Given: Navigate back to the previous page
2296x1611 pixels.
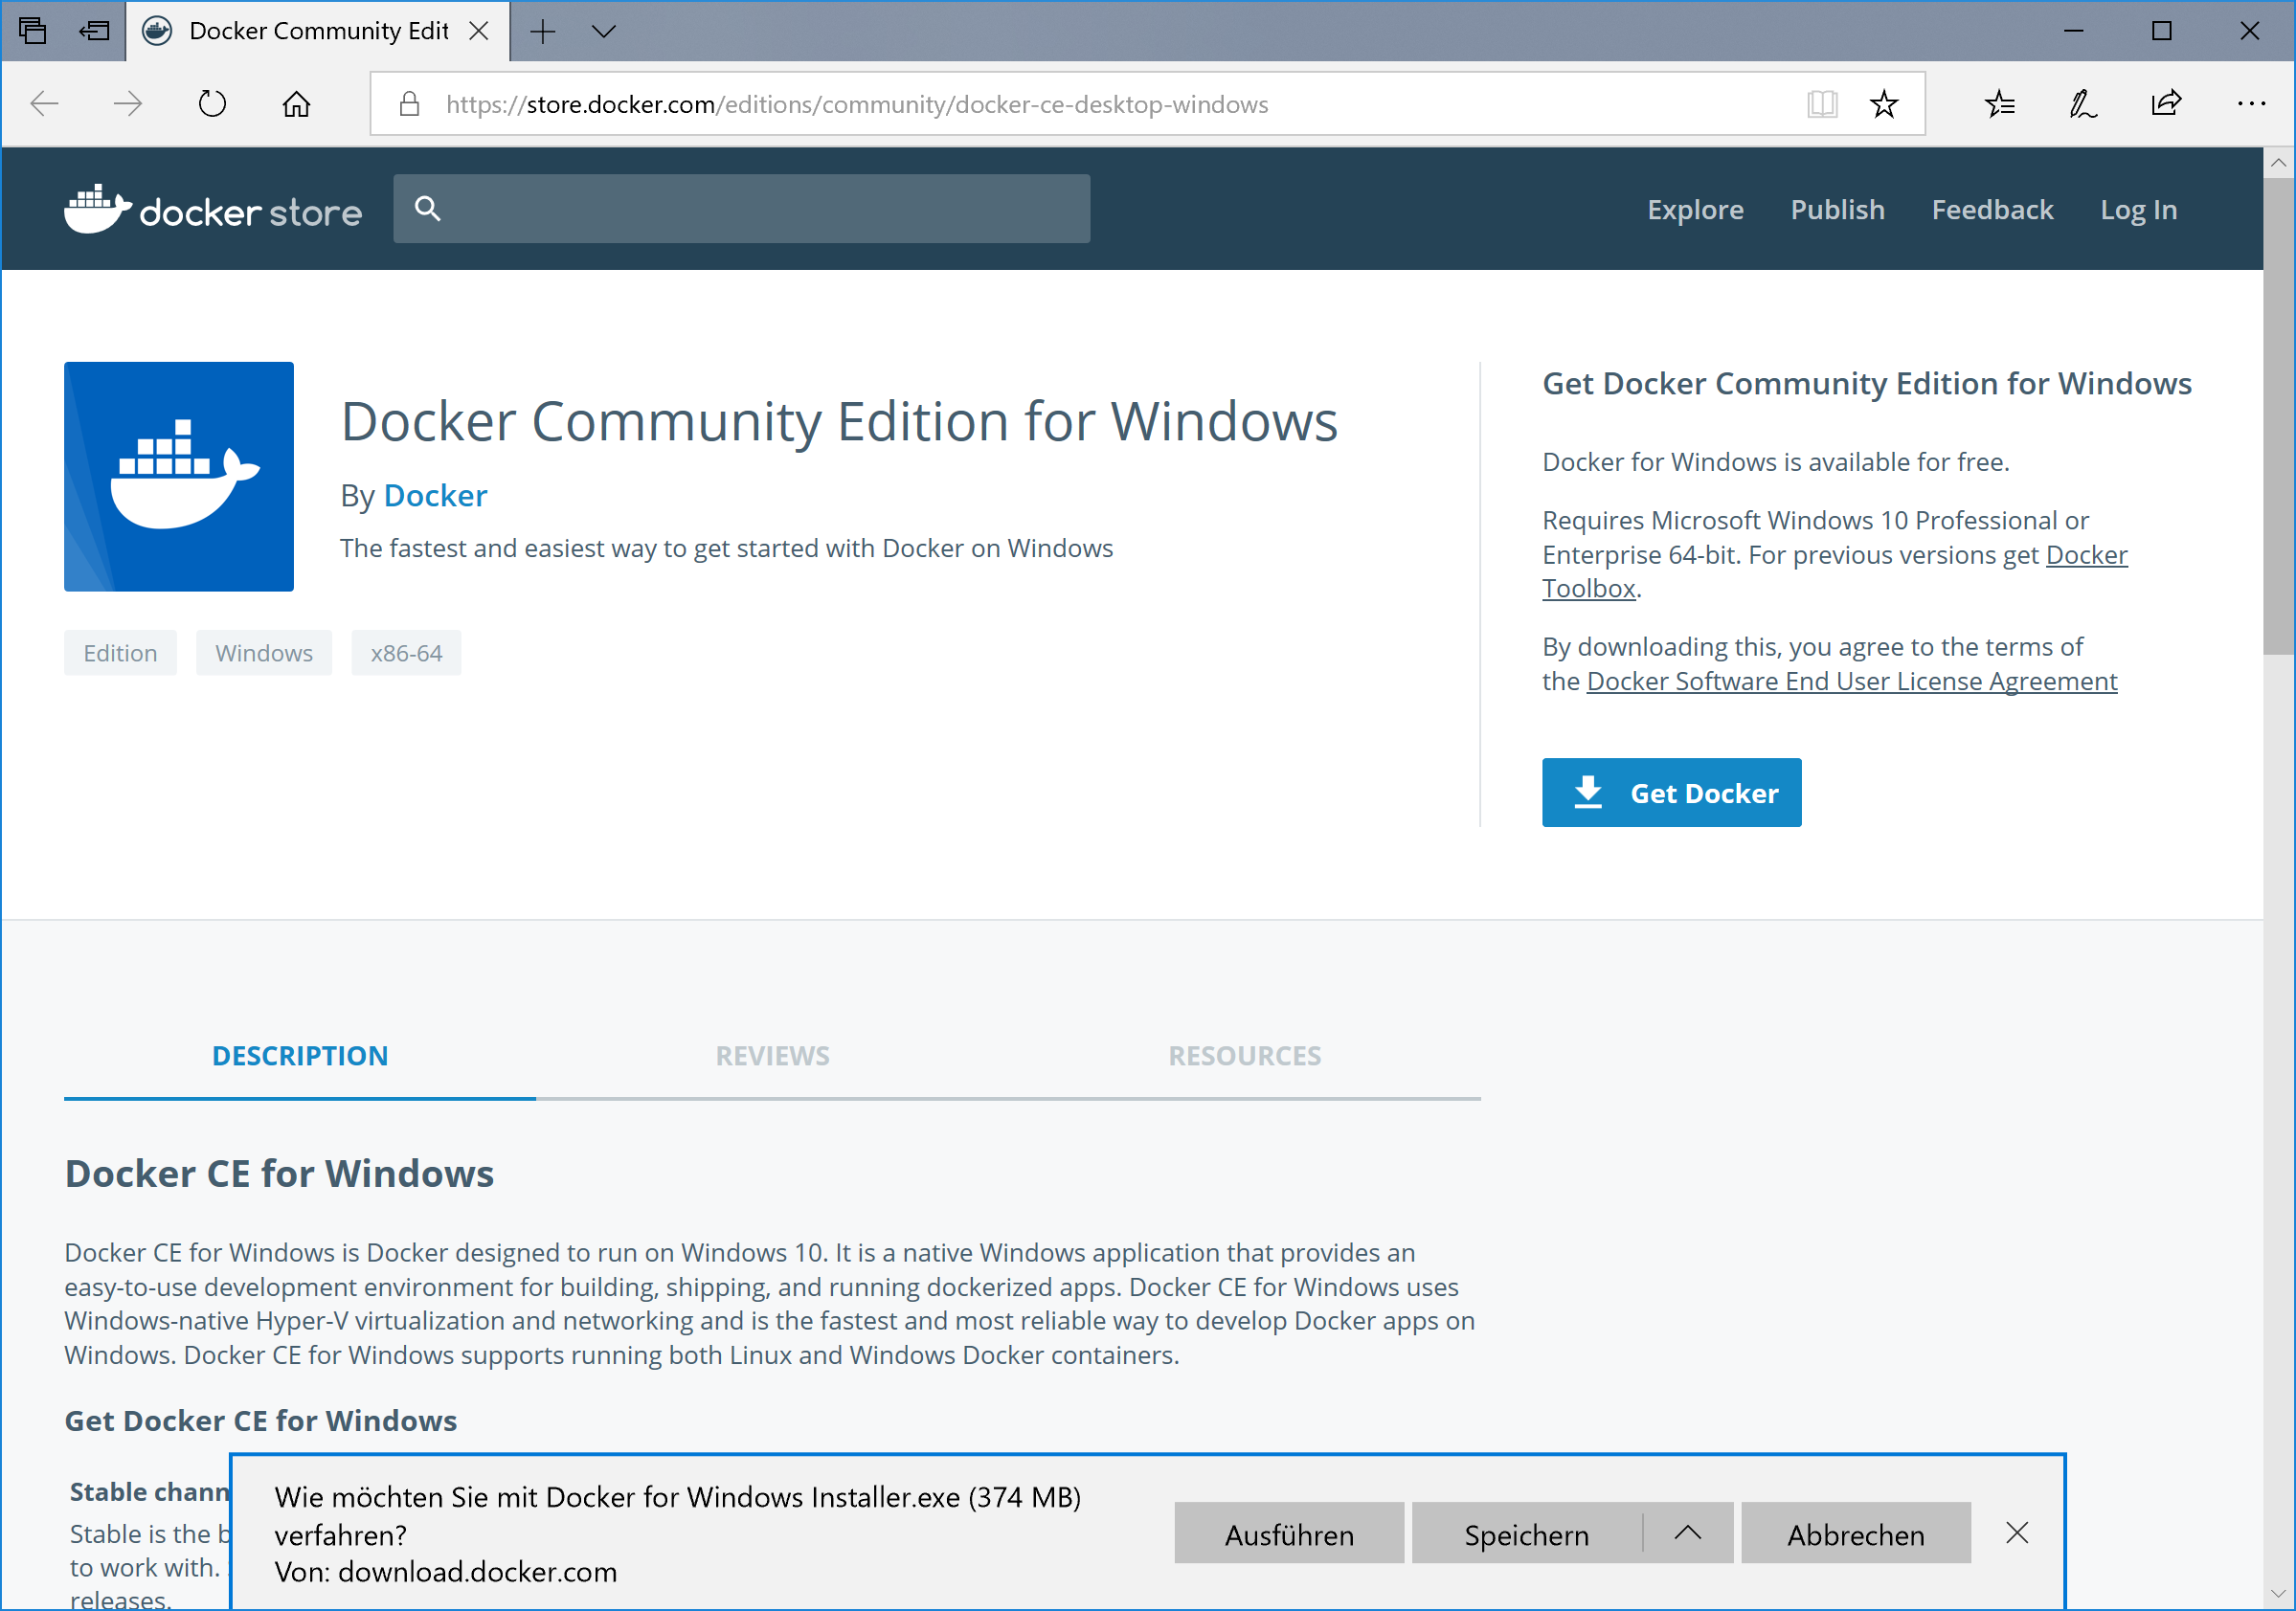Looking at the screenshot, I should (44, 103).
